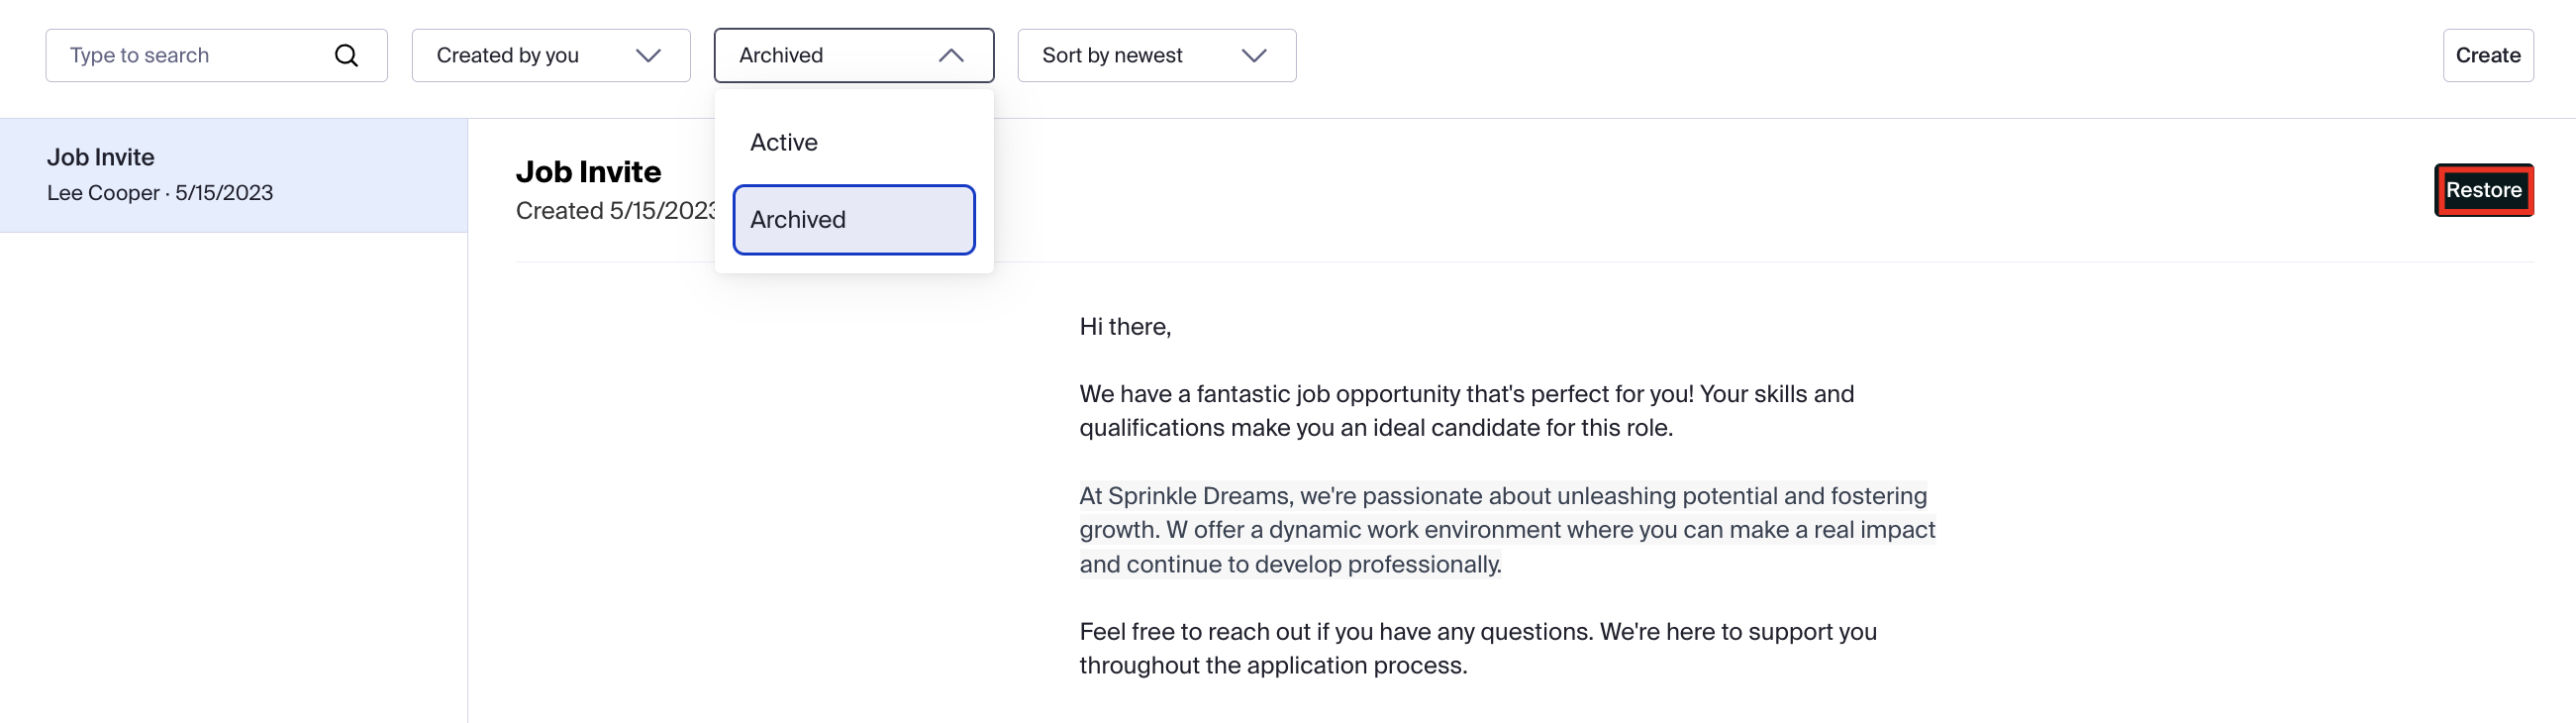Click the Feel free to reach out paragraph
Viewport: 2576px width, 723px height.
[1478, 649]
